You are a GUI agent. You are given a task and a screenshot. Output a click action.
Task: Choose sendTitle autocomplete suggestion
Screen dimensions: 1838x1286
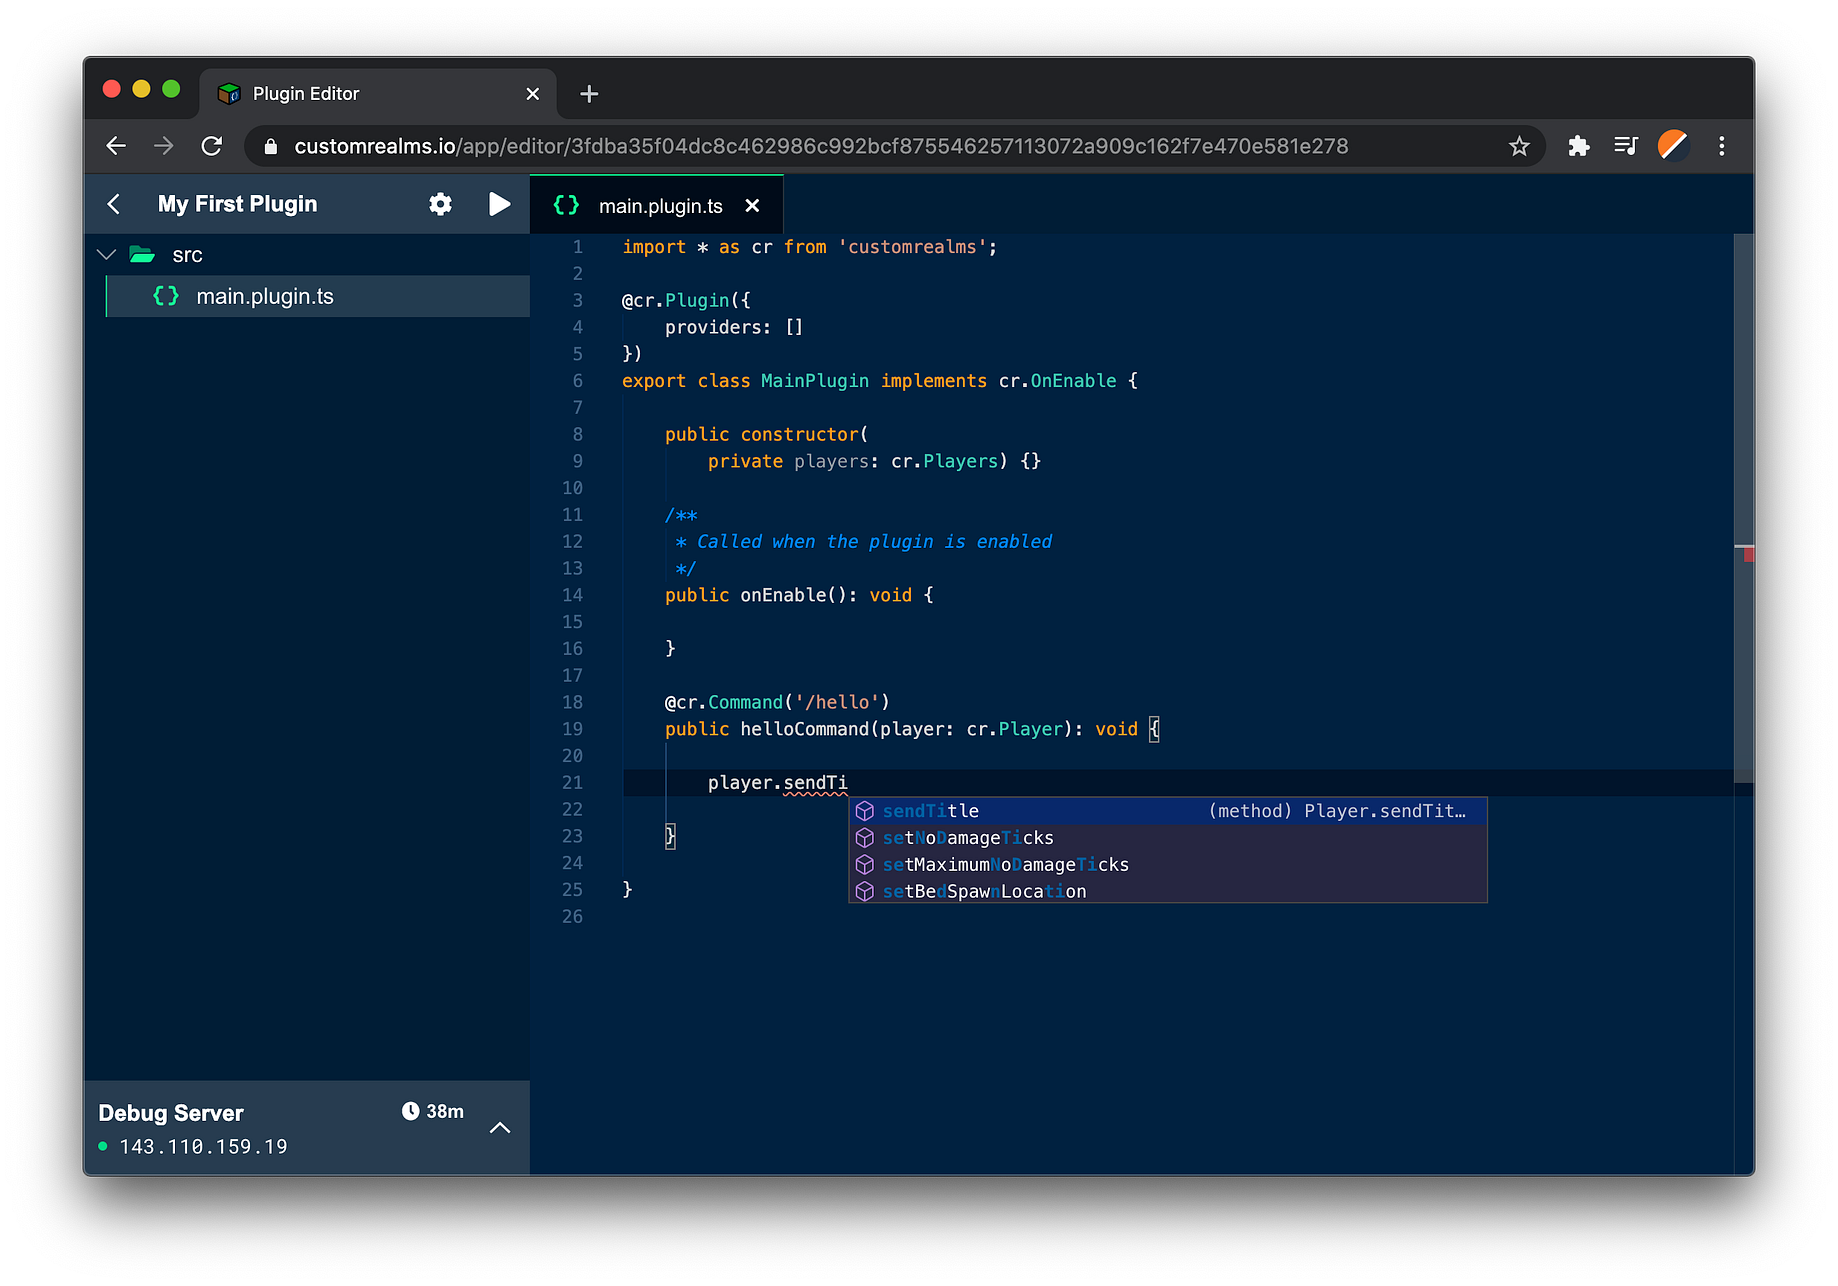coord(1168,811)
